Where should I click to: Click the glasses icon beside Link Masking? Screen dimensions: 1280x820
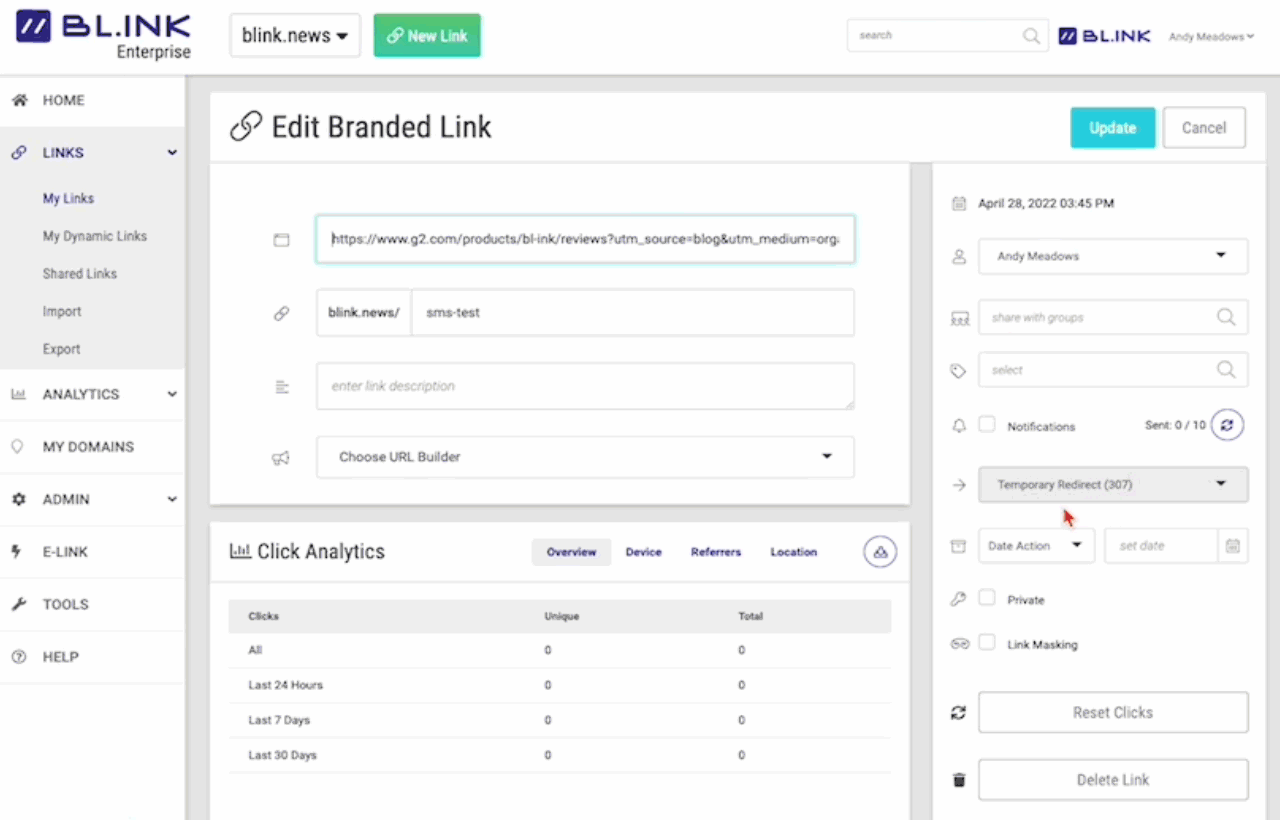[x=960, y=644]
